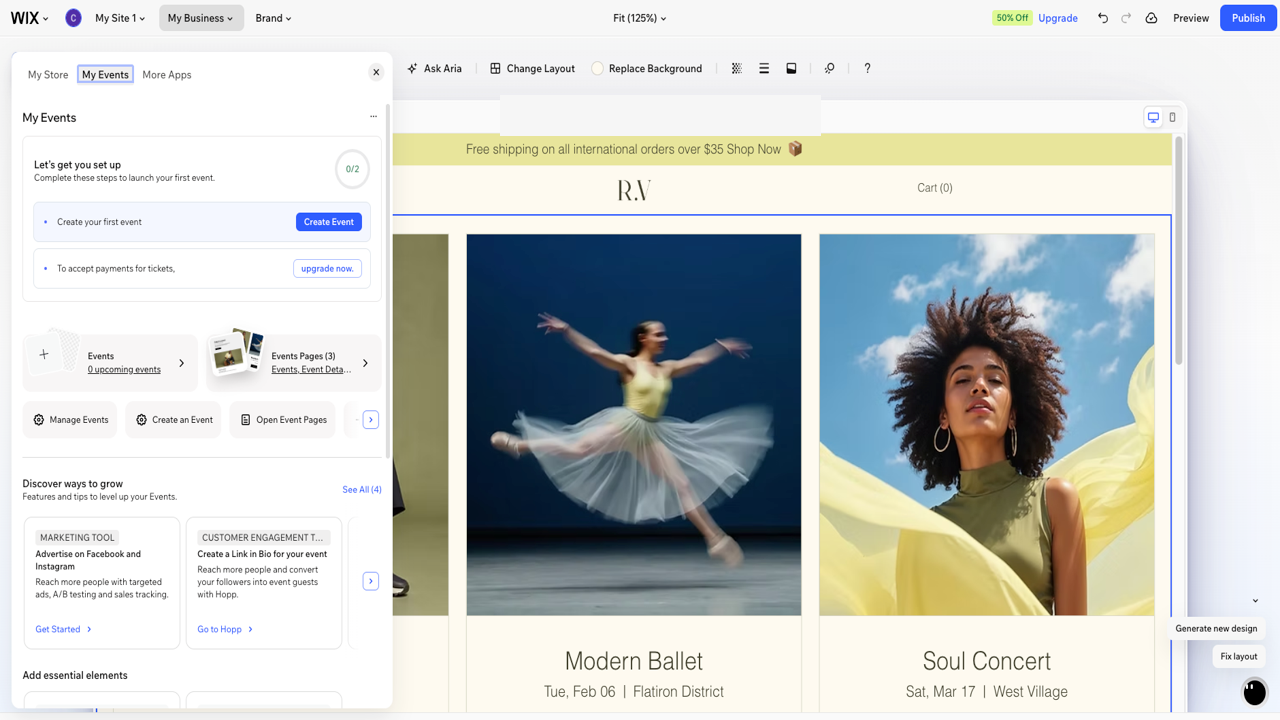Expand the My Site 1 dropdown

pyautogui.click(x=120, y=18)
